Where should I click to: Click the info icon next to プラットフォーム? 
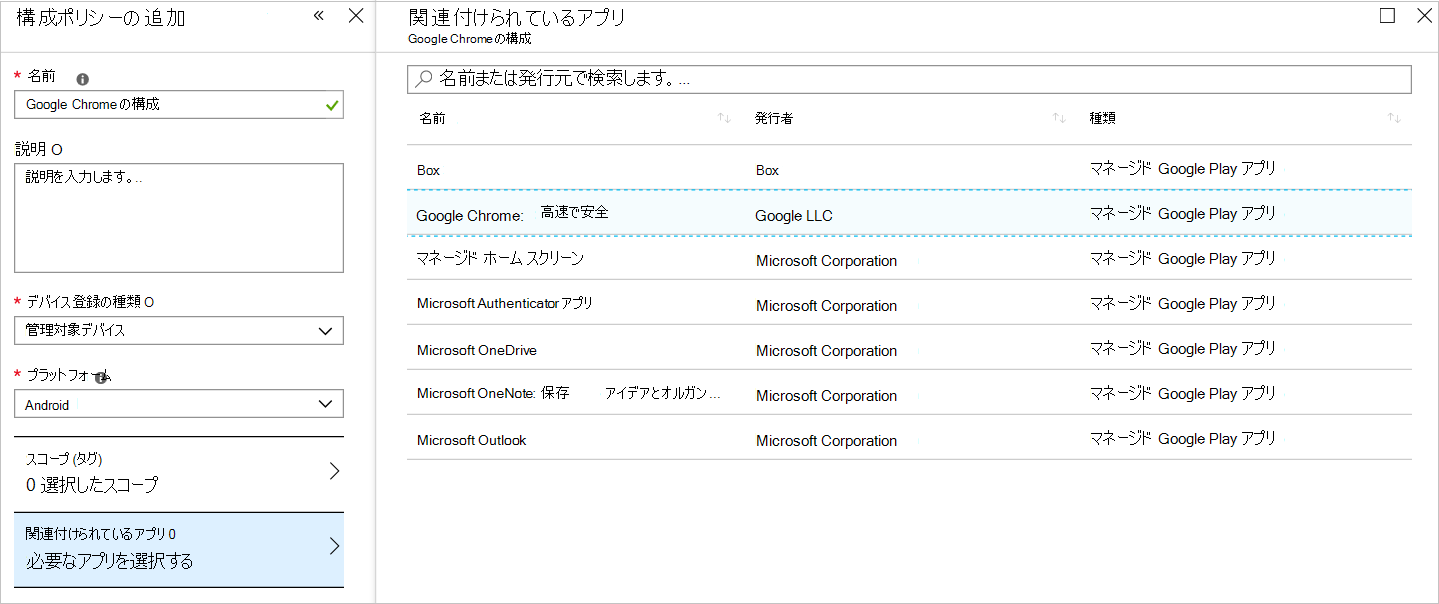pyautogui.click(x=101, y=377)
